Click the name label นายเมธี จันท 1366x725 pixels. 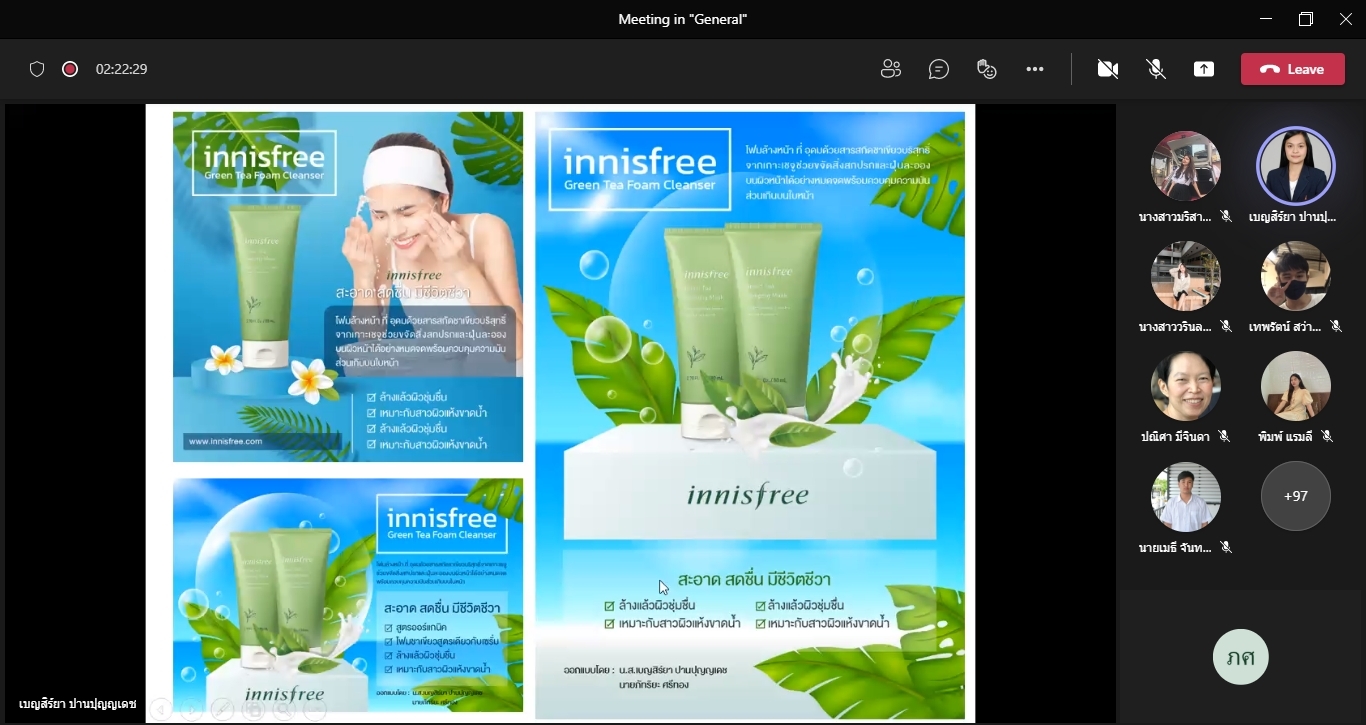tap(1175, 547)
